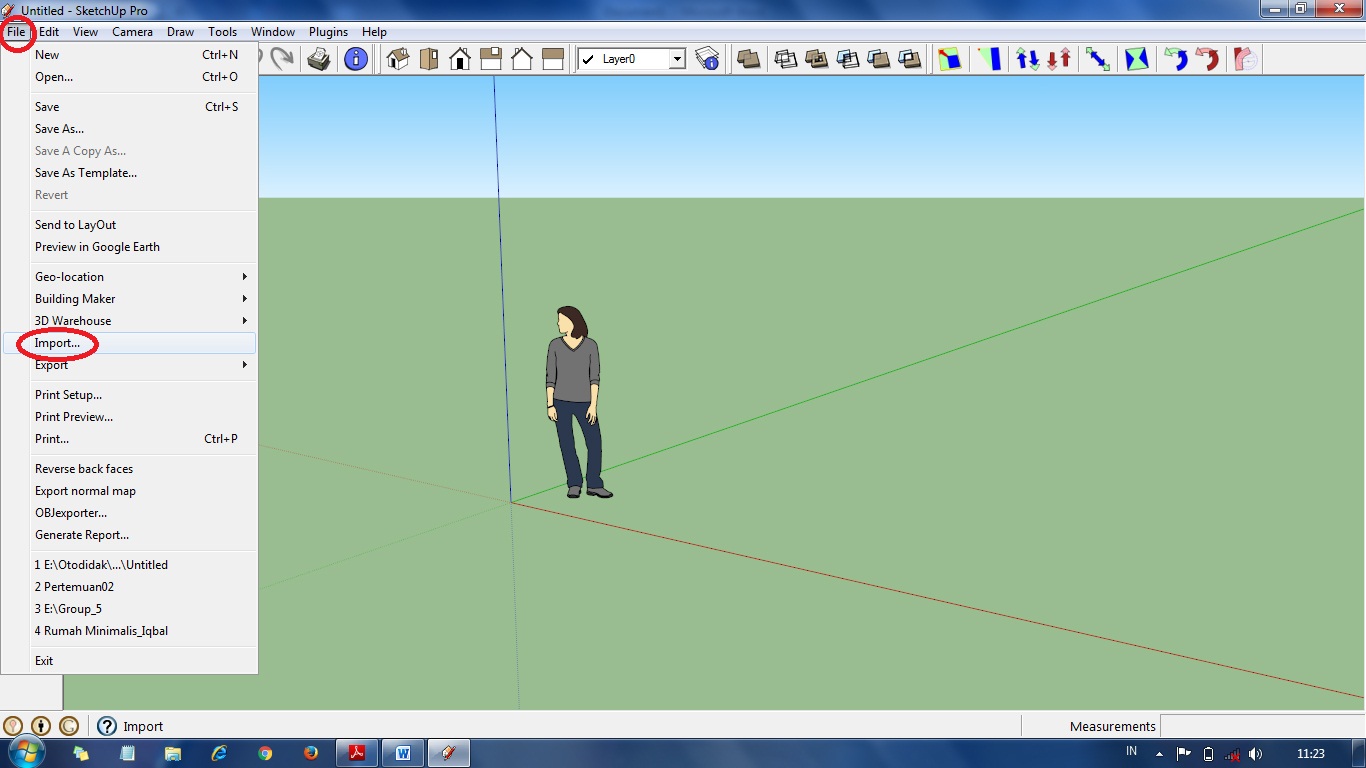
Task: Click the second round credits status icon
Action: (x=41, y=726)
